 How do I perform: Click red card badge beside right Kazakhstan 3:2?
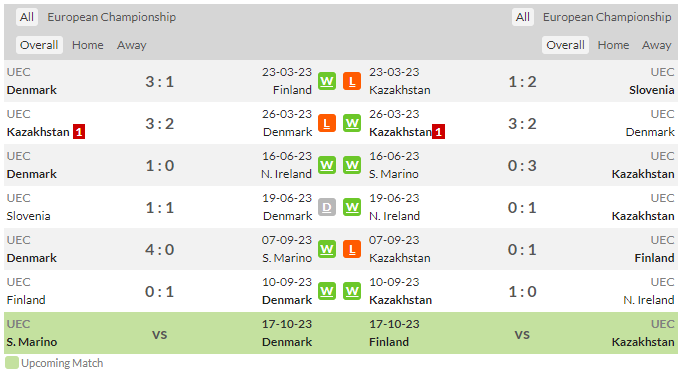click(x=439, y=132)
